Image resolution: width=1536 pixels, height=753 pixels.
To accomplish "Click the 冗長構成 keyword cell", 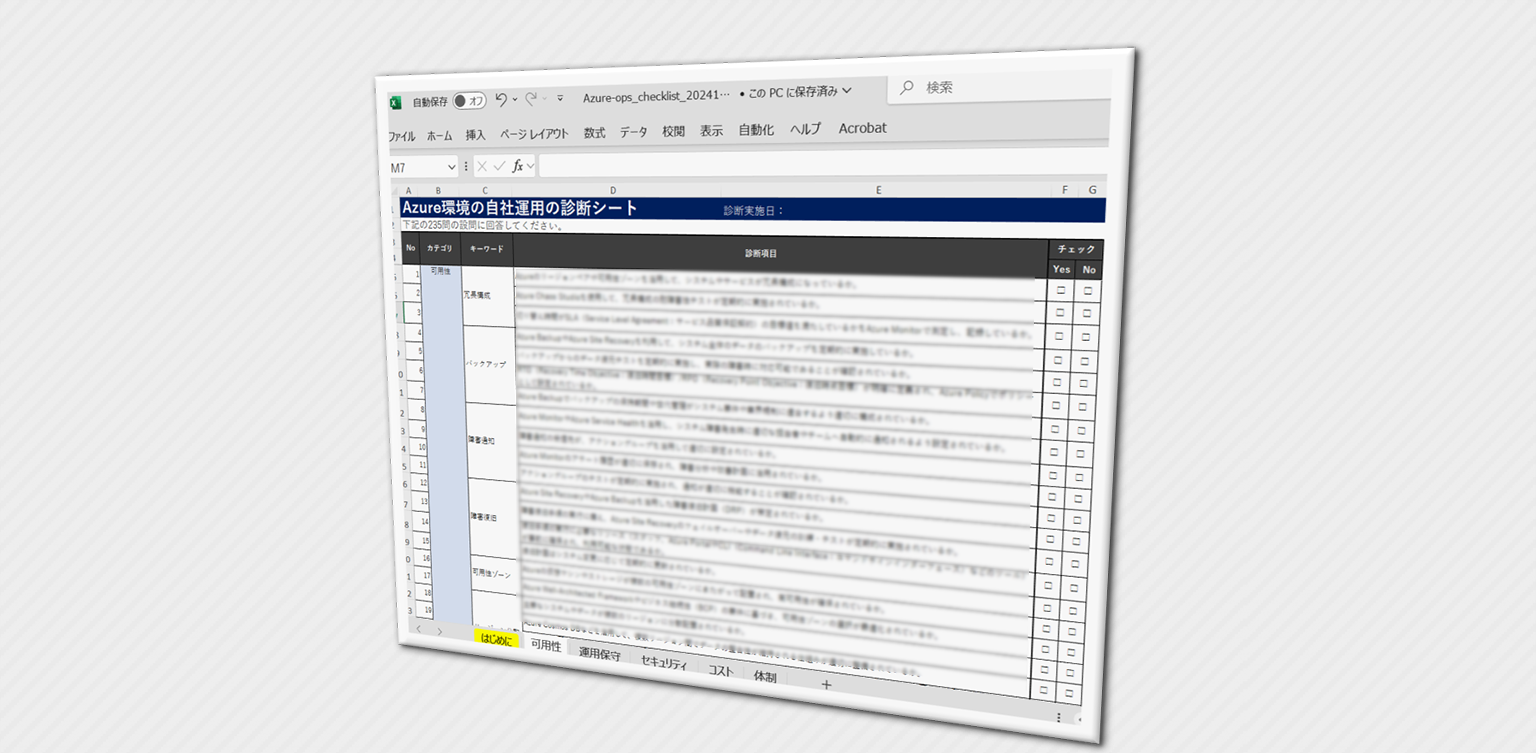I will tap(488, 296).
